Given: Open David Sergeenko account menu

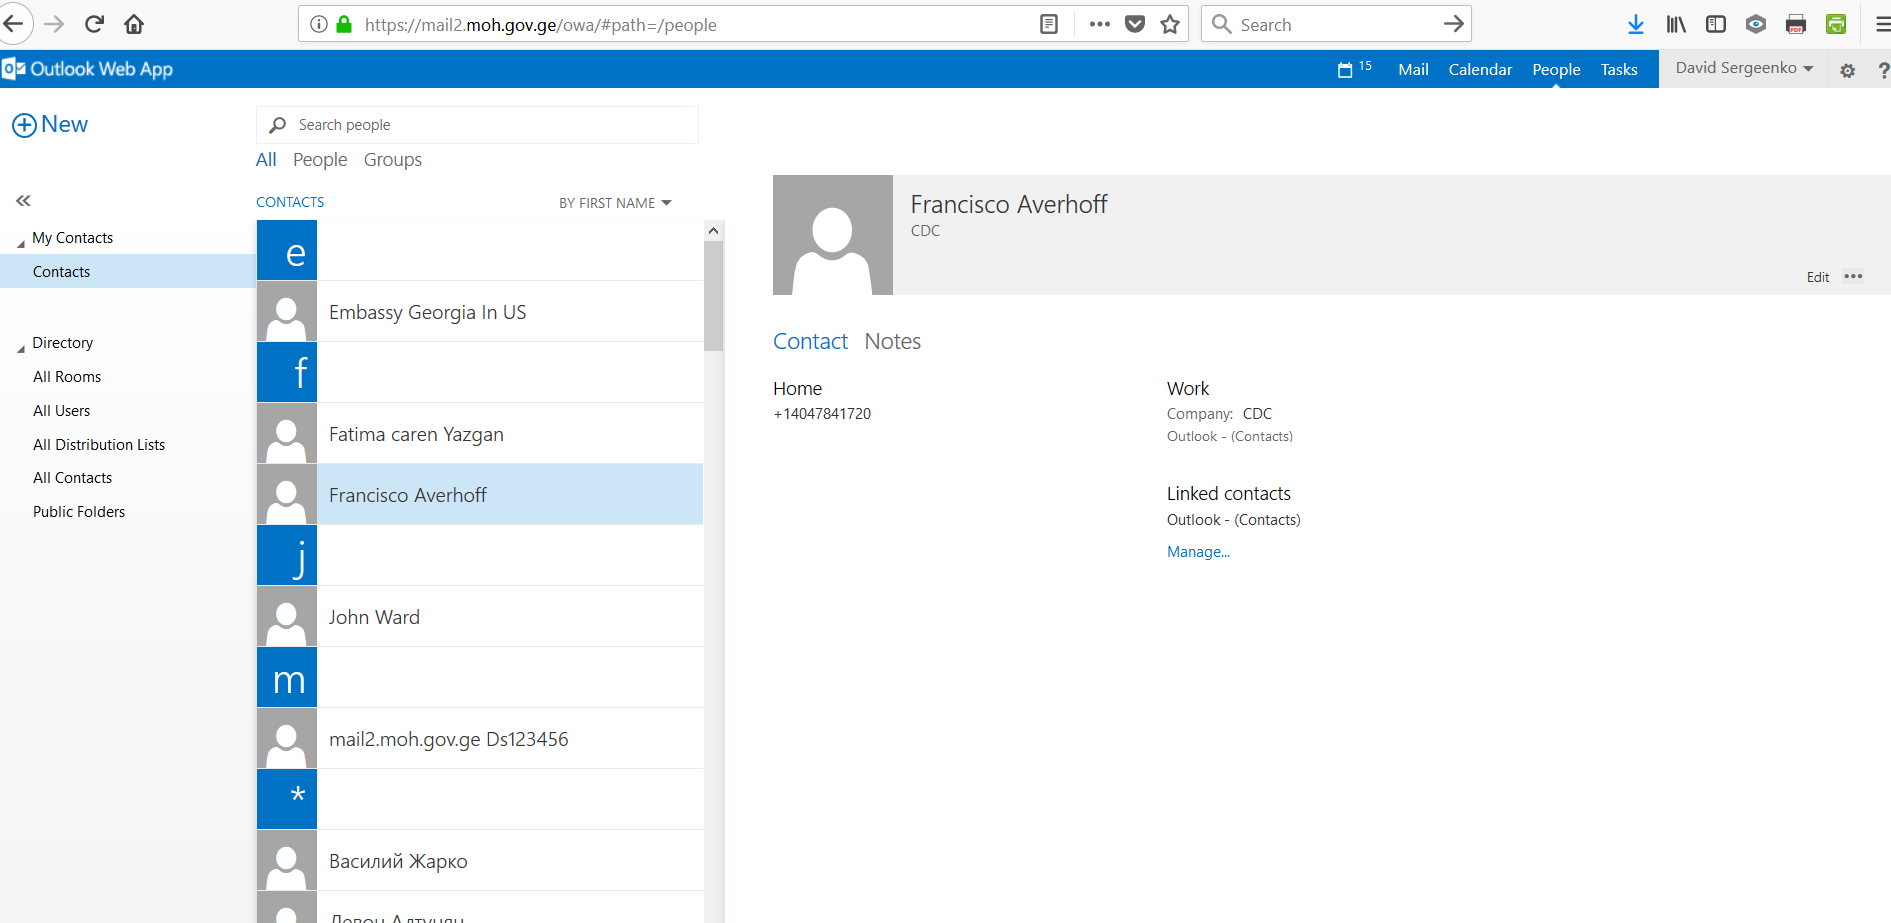Looking at the screenshot, I should (1743, 68).
